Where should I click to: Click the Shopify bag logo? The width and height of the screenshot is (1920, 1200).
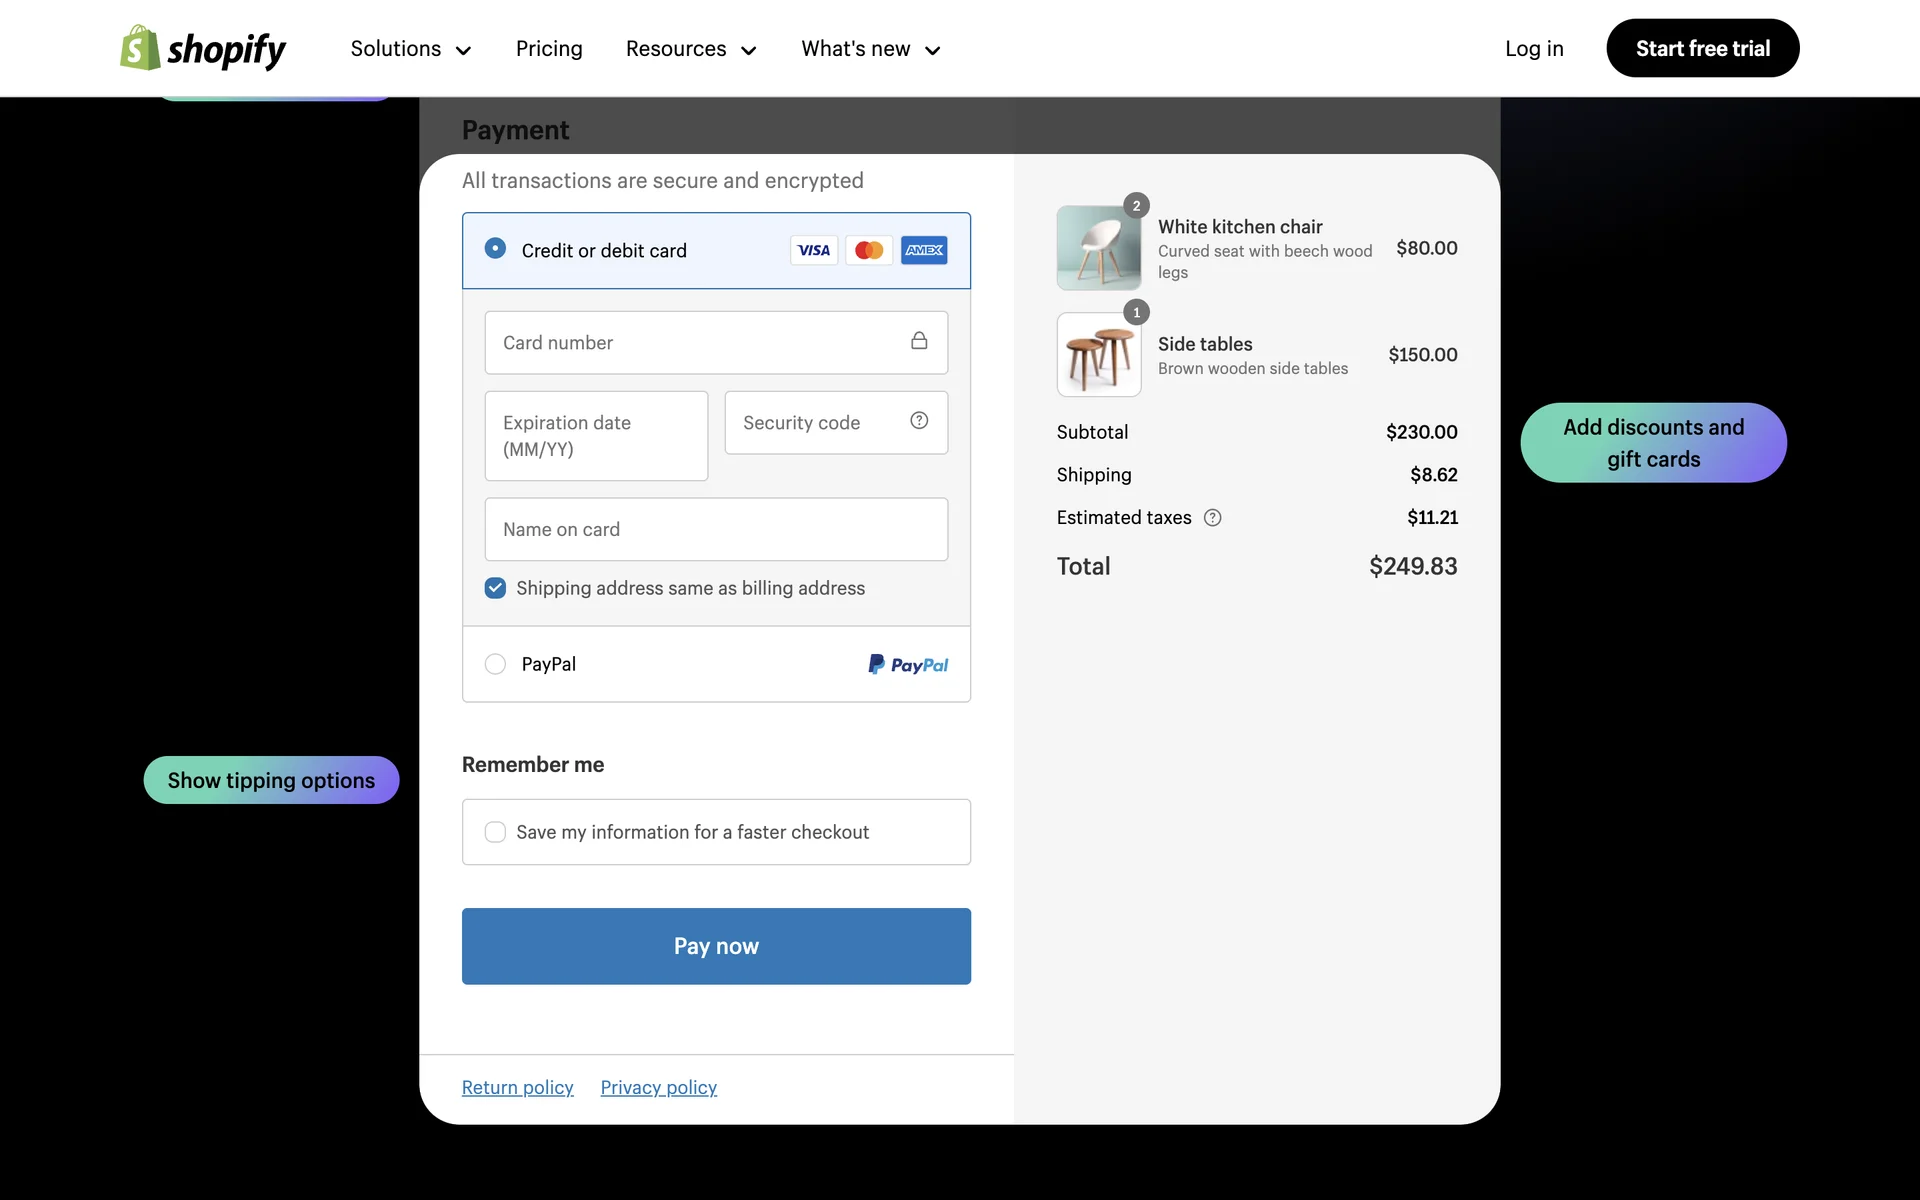141,48
